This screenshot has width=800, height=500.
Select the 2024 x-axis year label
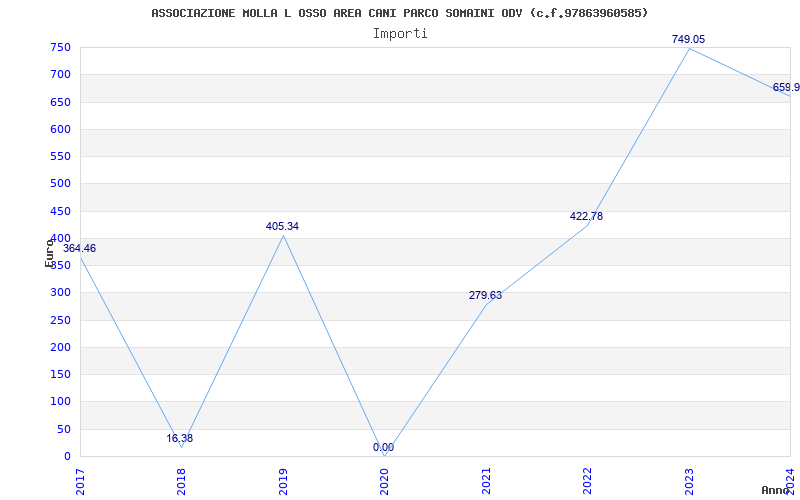point(790,481)
